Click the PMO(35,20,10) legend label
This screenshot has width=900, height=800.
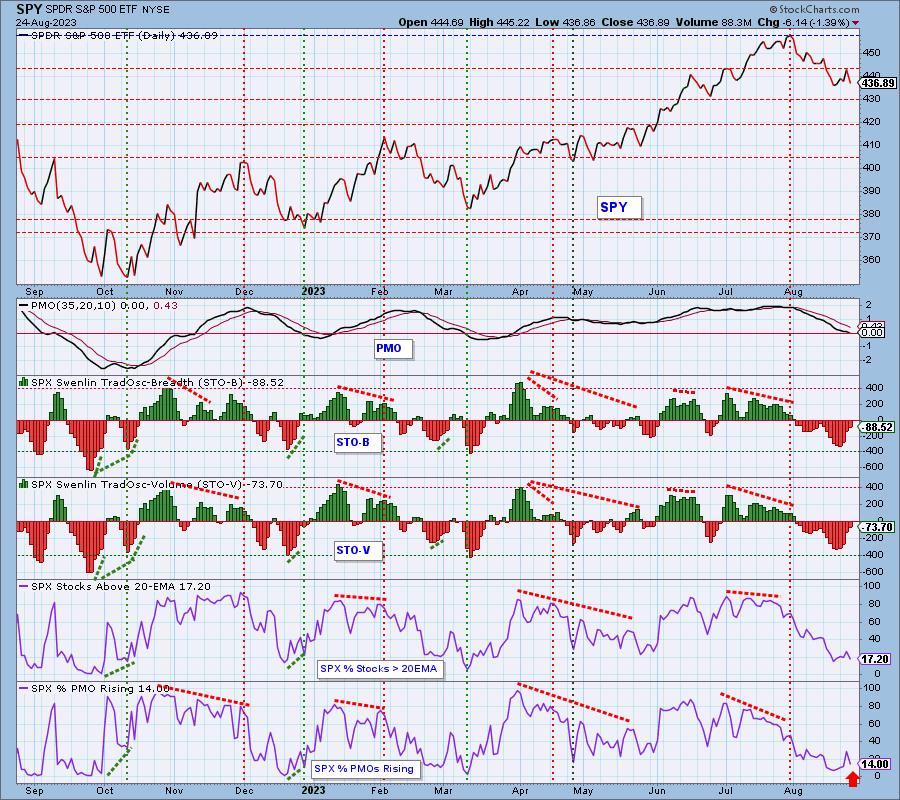[x=98, y=306]
